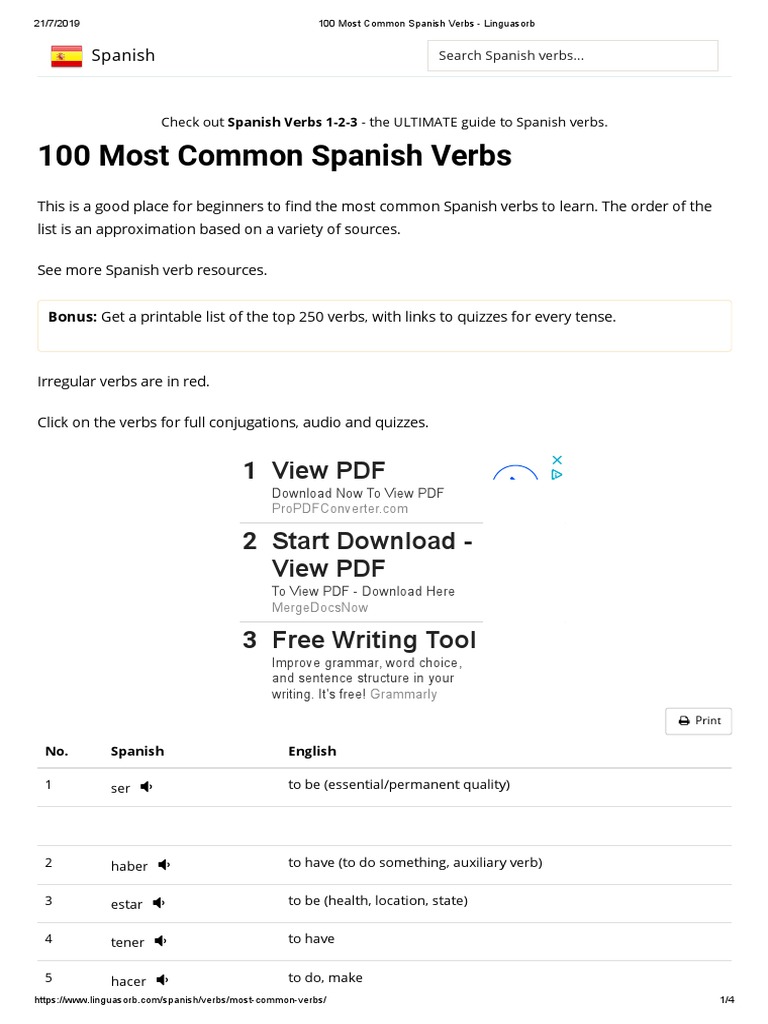Open the verb estar conjugation link

point(127,904)
